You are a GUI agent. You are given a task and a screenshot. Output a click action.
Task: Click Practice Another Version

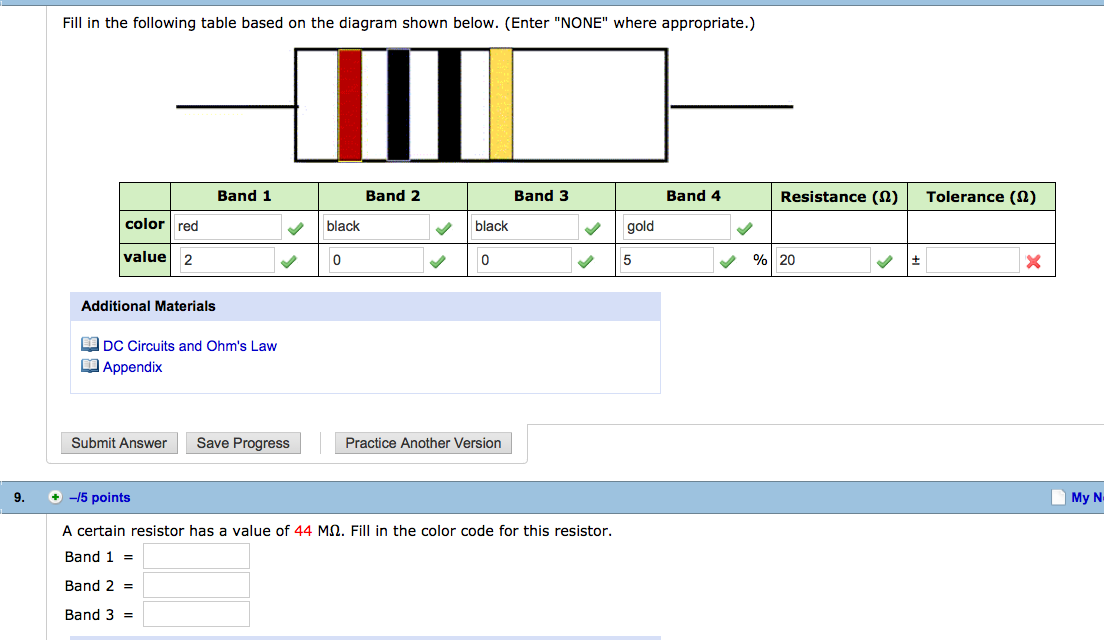423,443
